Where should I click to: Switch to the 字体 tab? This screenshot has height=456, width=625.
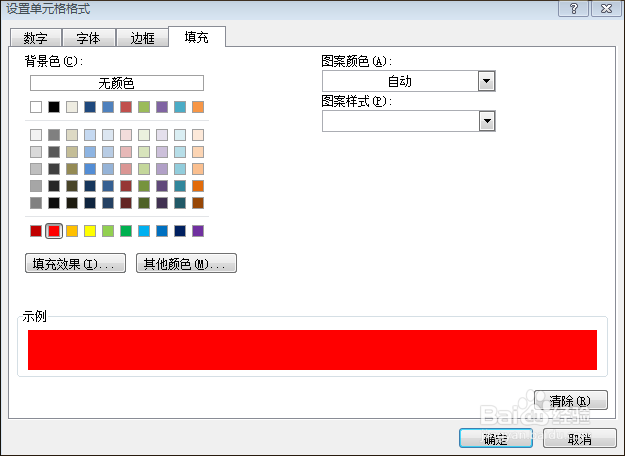coord(88,38)
